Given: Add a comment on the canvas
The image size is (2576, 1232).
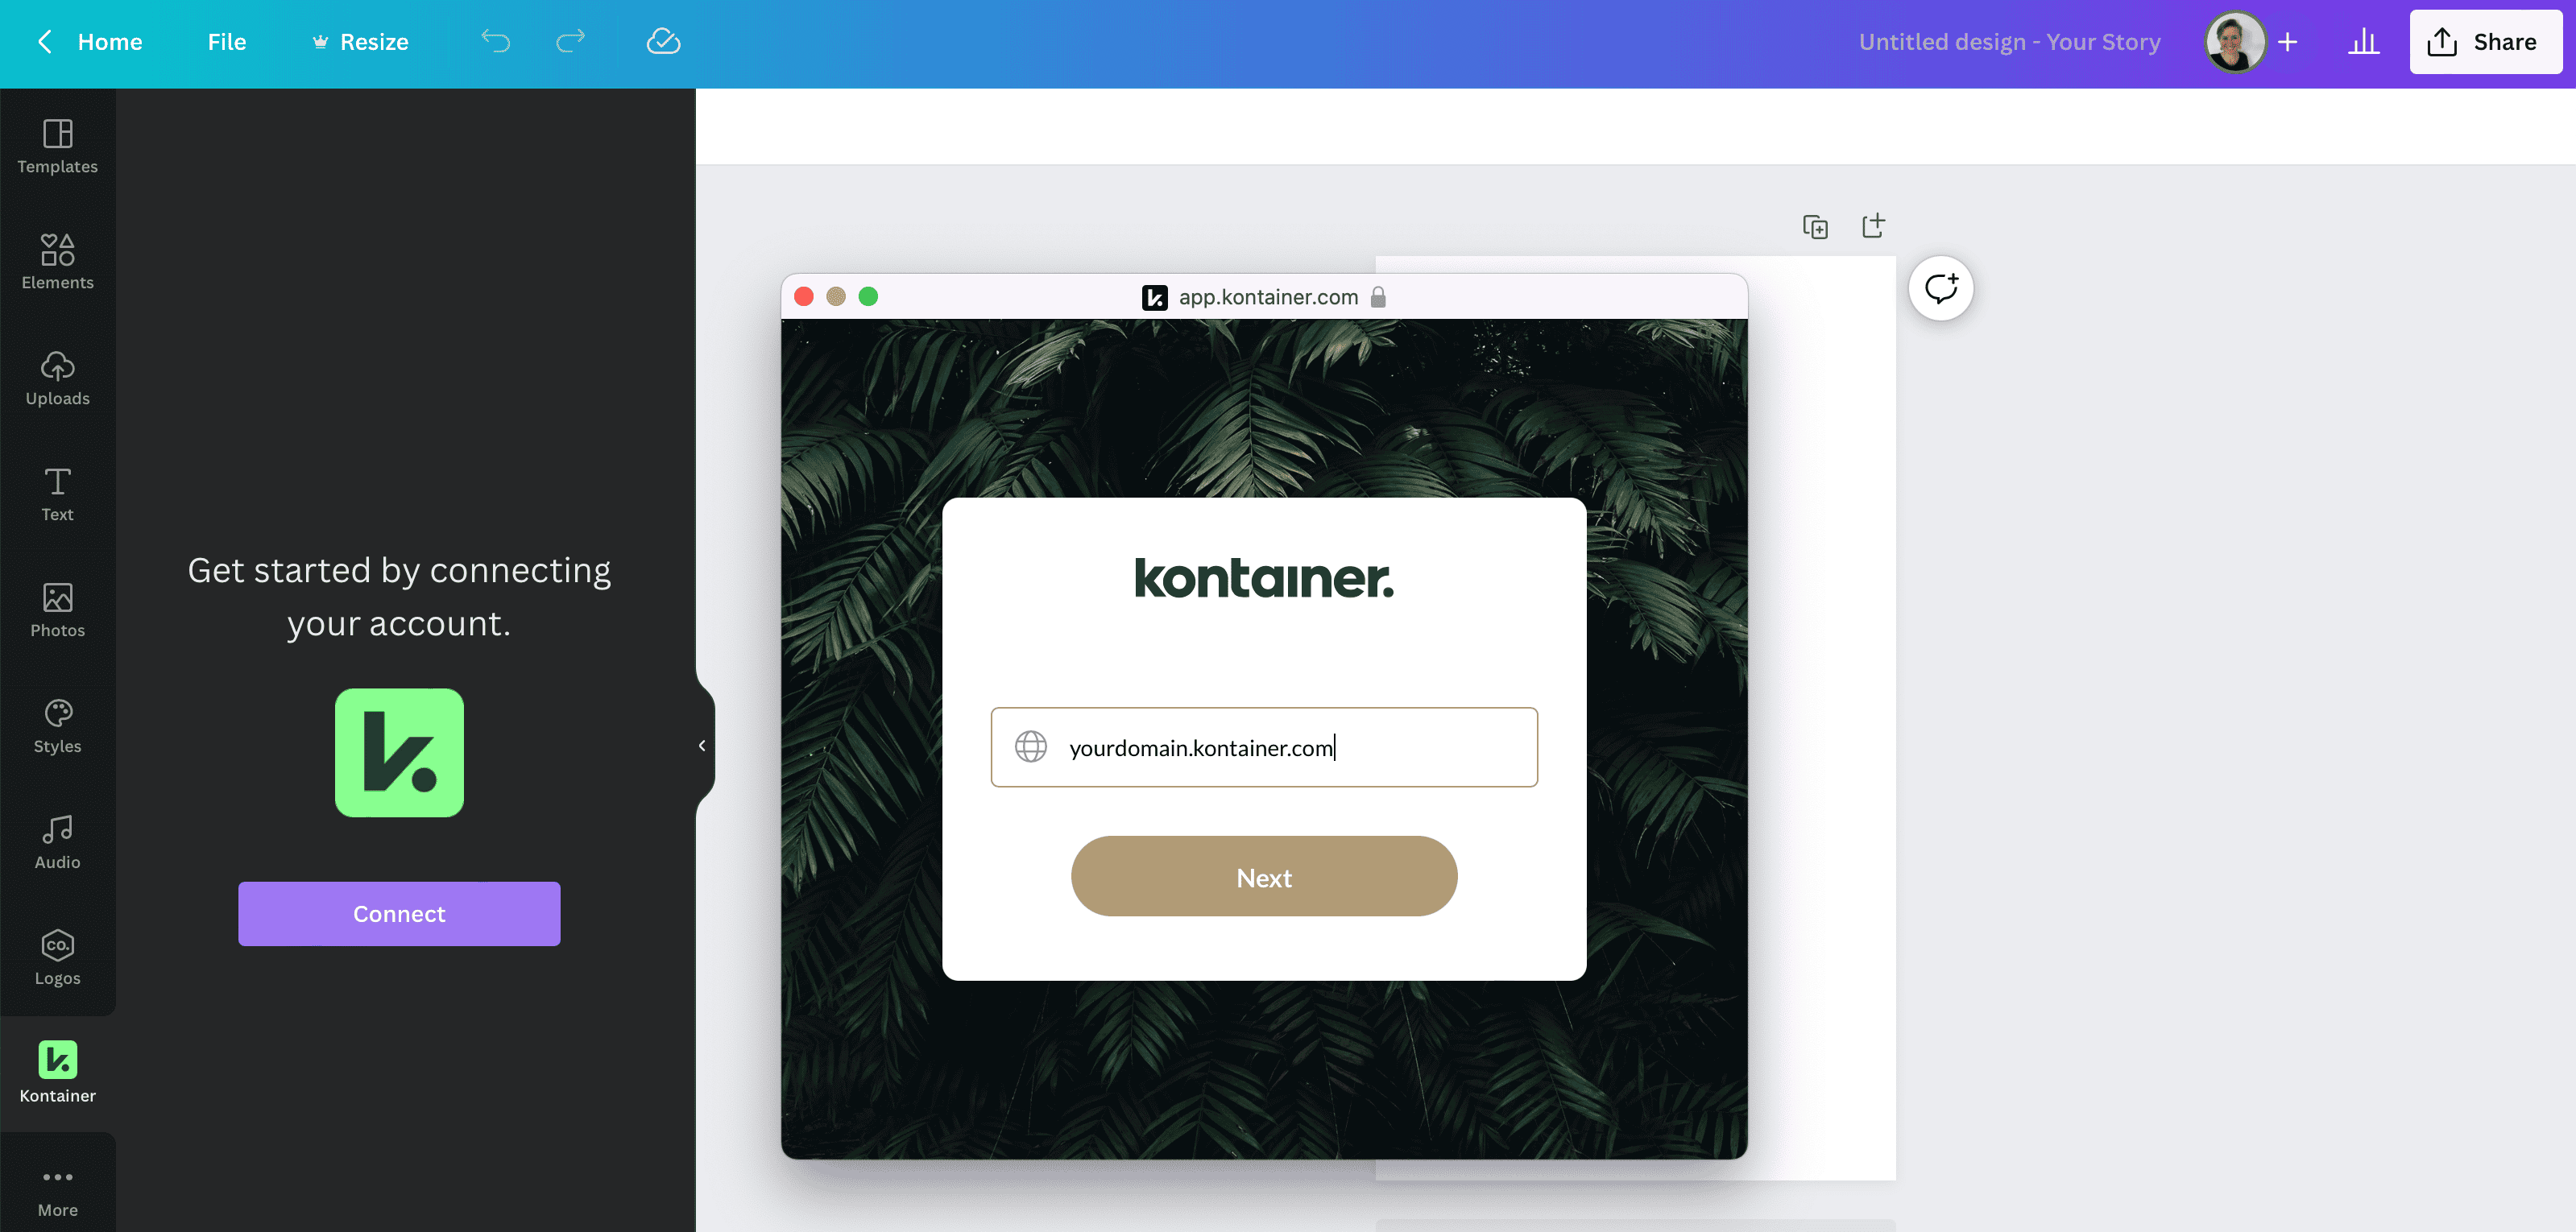Looking at the screenshot, I should point(1940,288).
